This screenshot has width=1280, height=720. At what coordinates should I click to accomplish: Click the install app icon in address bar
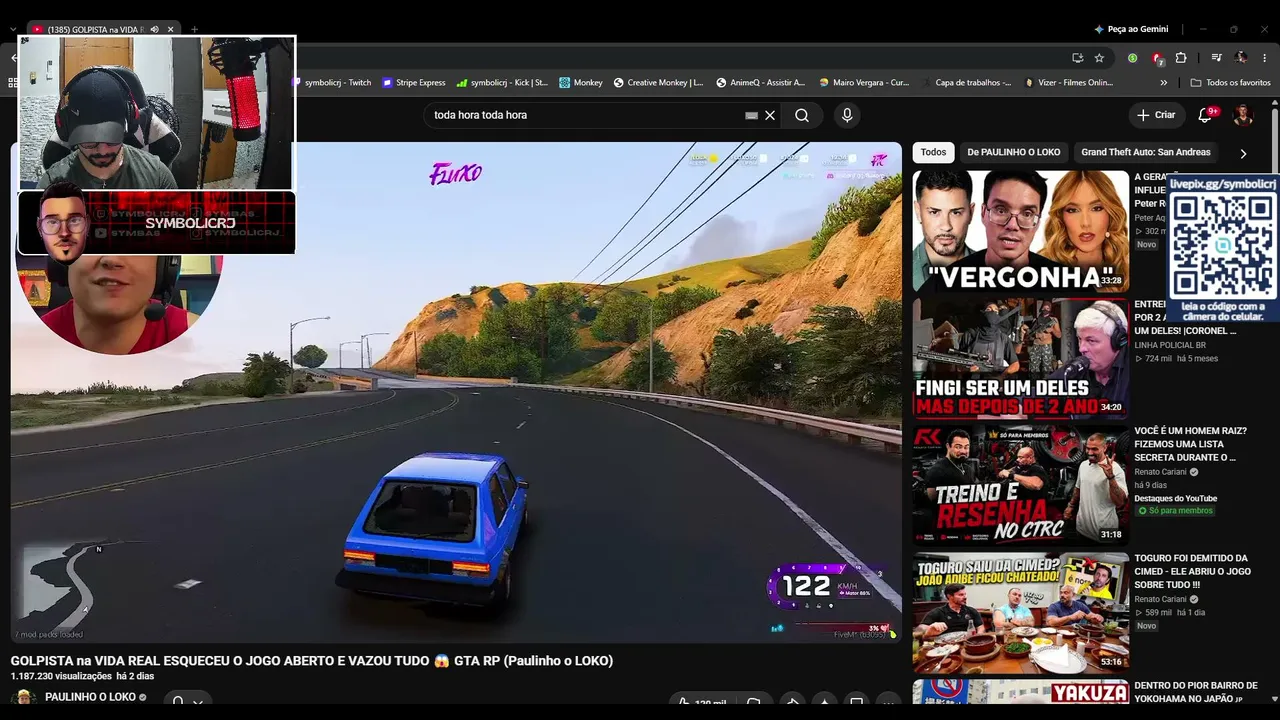pos(1077,58)
